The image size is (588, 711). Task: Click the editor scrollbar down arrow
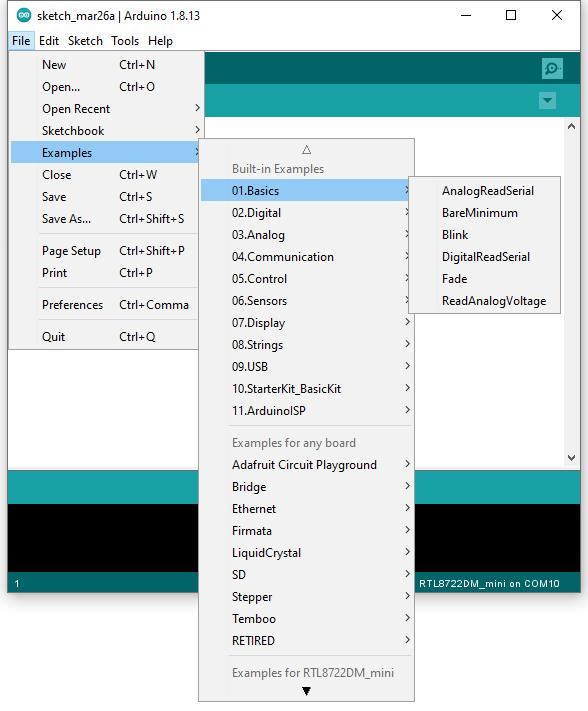[x=571, y=458]
